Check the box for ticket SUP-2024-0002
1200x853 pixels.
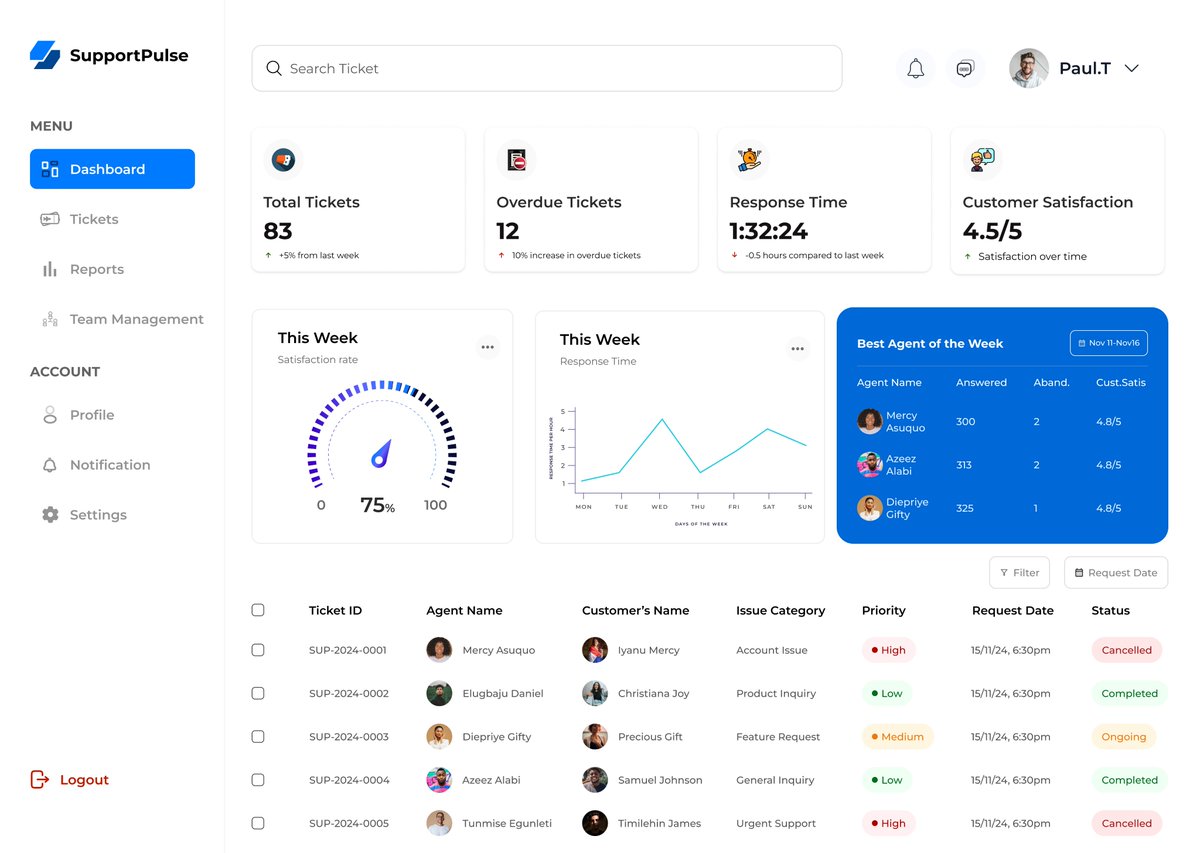(x=258, y=693)
